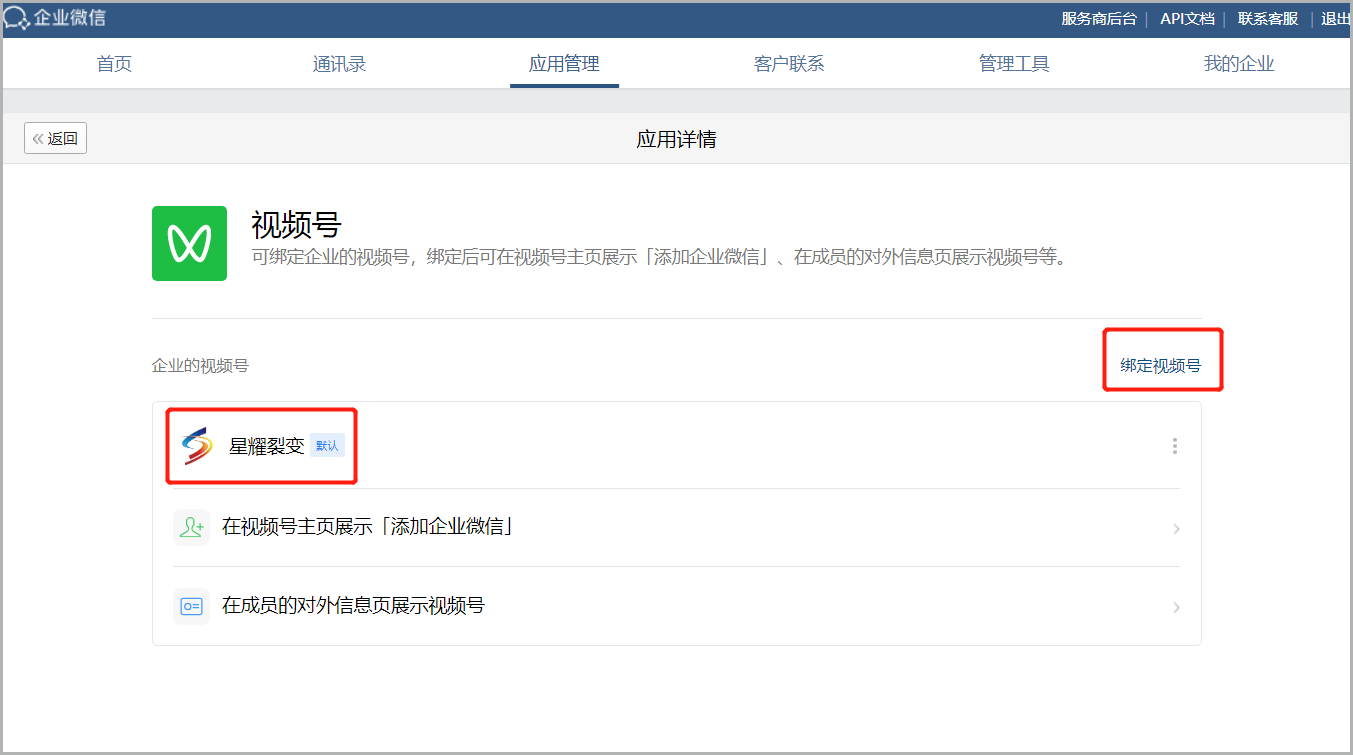The image size is (1353, 755).
Task: Open the 我的企业 tab
Action: tap(1239, 64)
